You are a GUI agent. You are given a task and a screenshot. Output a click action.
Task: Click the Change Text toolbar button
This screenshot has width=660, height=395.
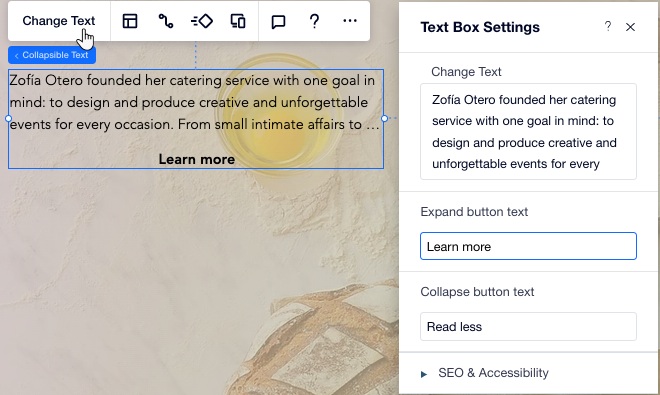point(59,21)
